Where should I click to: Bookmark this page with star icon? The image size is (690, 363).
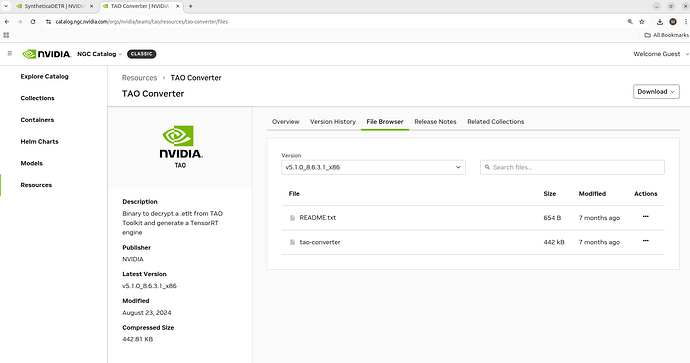(642, 22)
